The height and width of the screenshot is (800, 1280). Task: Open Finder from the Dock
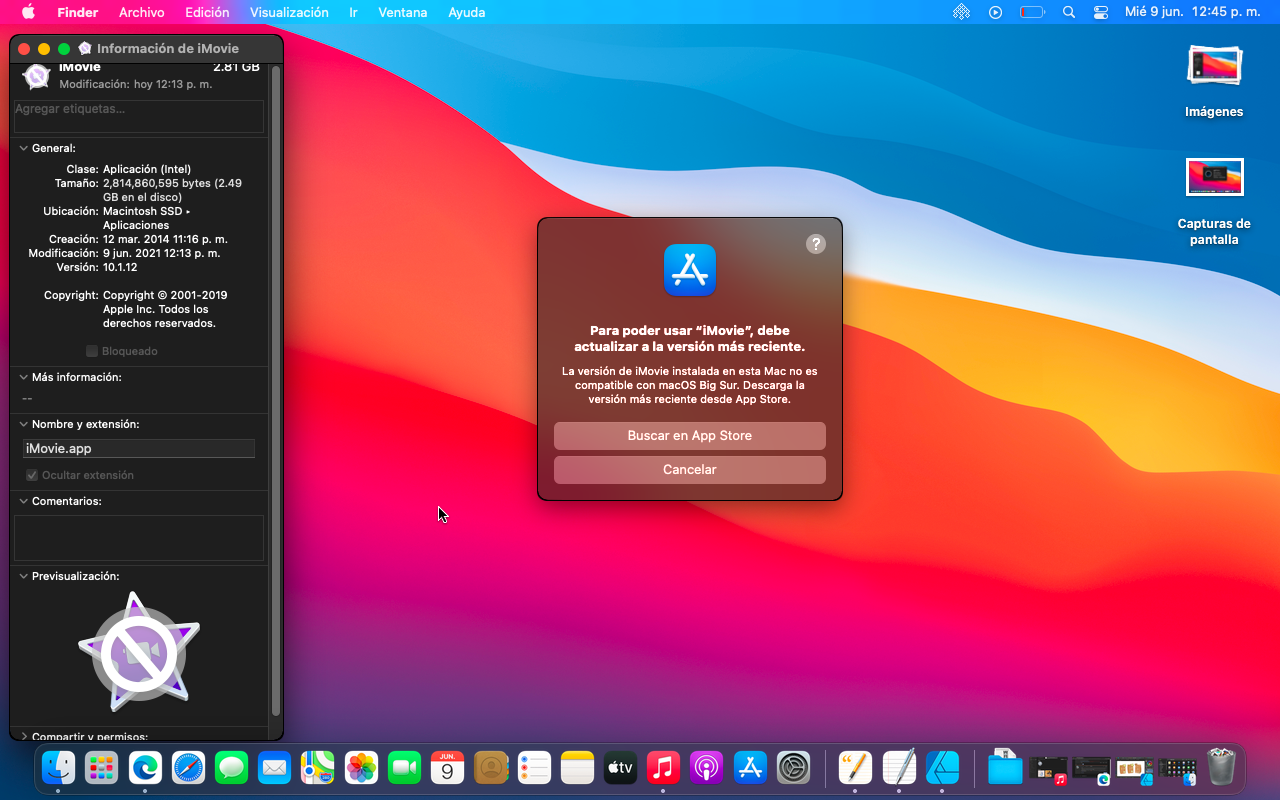point(59,768)
